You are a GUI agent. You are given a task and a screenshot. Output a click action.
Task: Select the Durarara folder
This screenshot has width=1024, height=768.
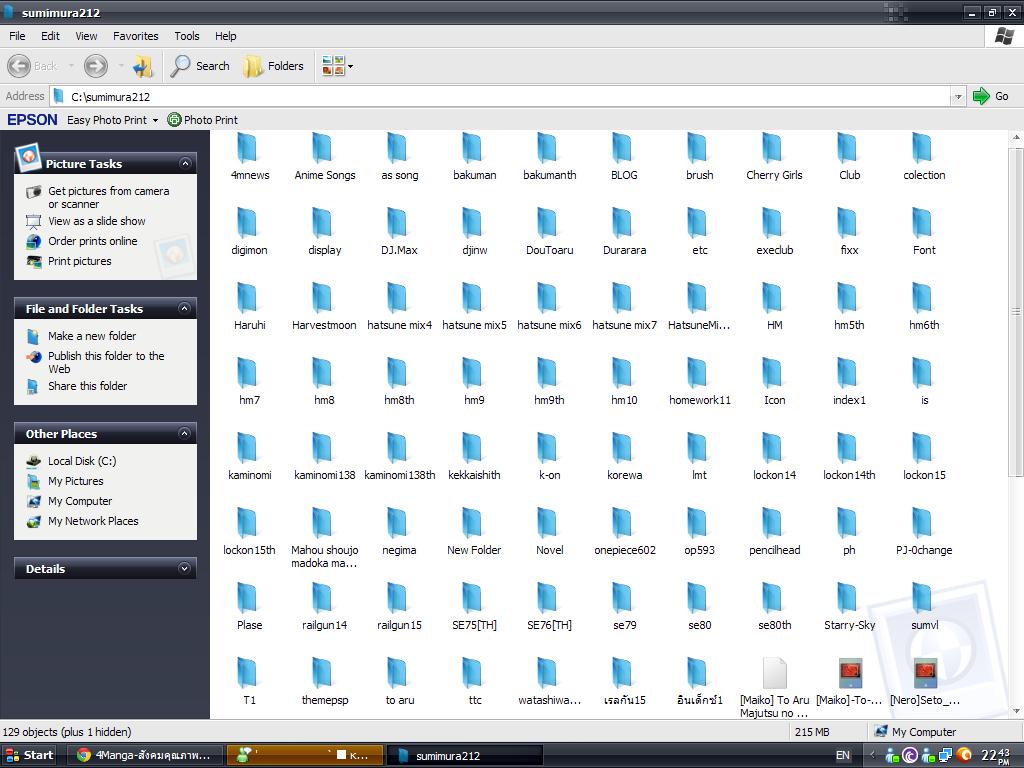[624, 232]
